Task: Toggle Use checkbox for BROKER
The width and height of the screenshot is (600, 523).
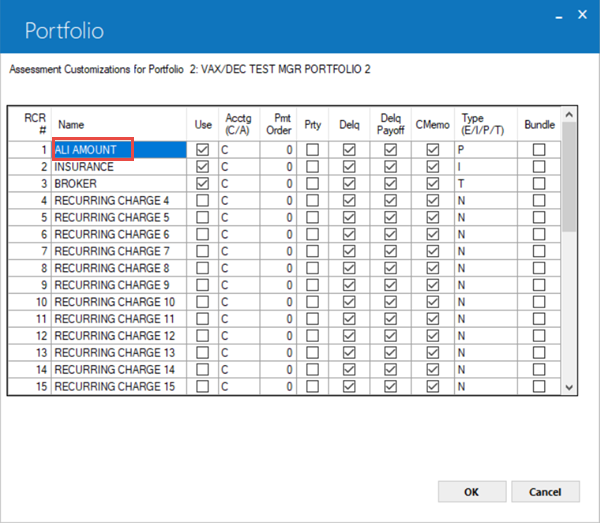Action: pos(202,183)
